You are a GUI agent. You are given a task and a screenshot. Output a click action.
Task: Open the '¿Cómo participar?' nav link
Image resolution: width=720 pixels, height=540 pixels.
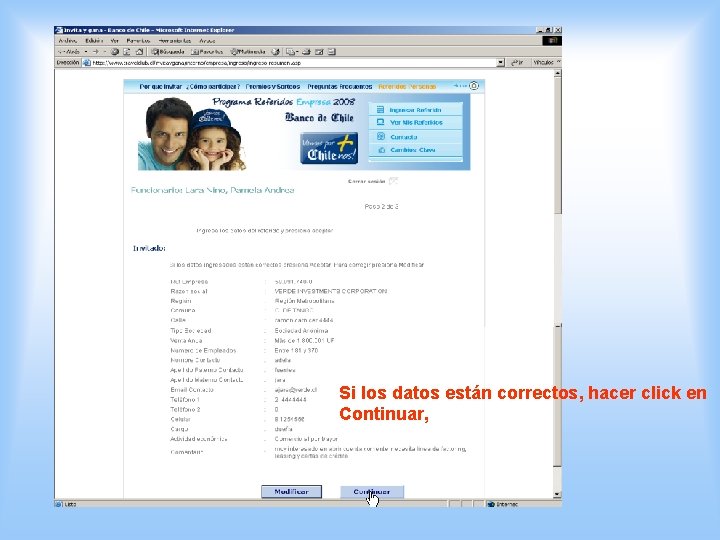213,86
